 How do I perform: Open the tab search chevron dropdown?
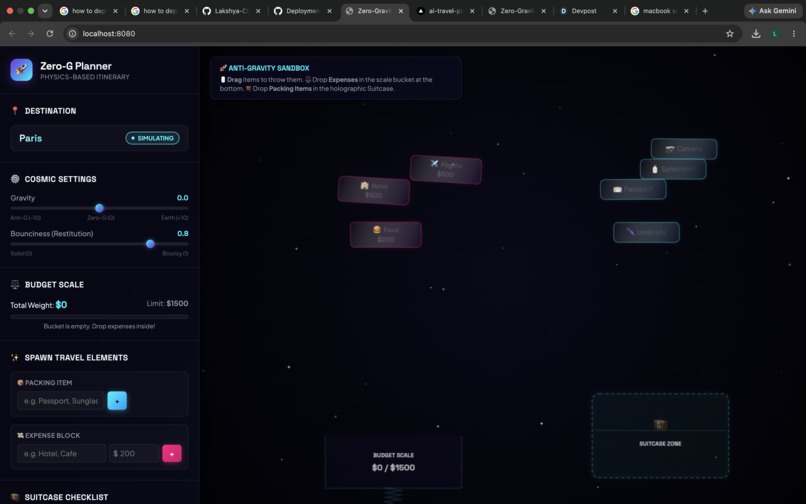45,11
